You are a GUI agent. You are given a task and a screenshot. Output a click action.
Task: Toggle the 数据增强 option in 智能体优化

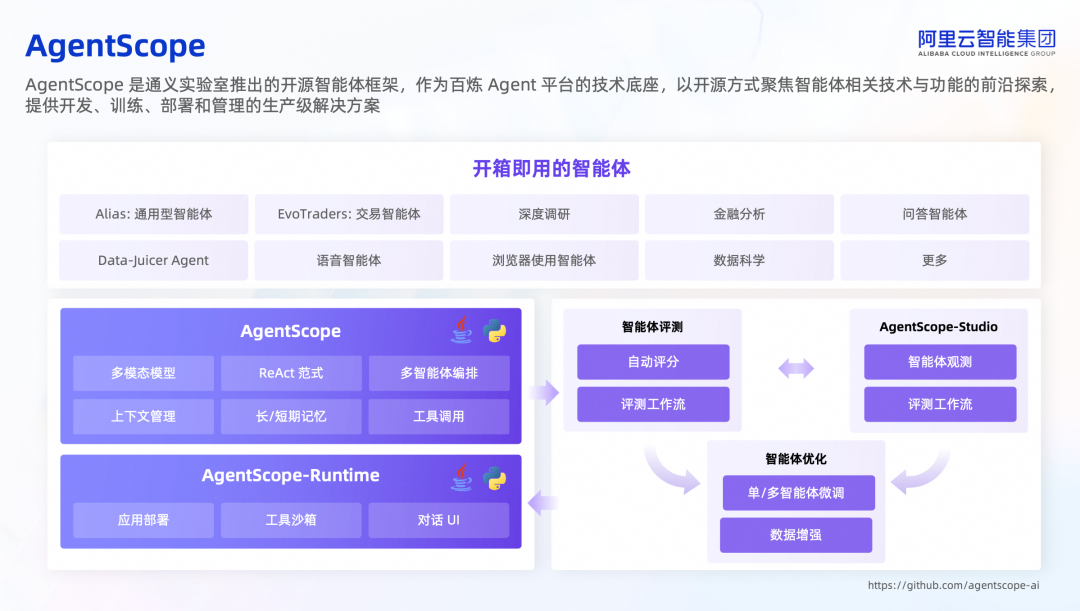[796, 535]
